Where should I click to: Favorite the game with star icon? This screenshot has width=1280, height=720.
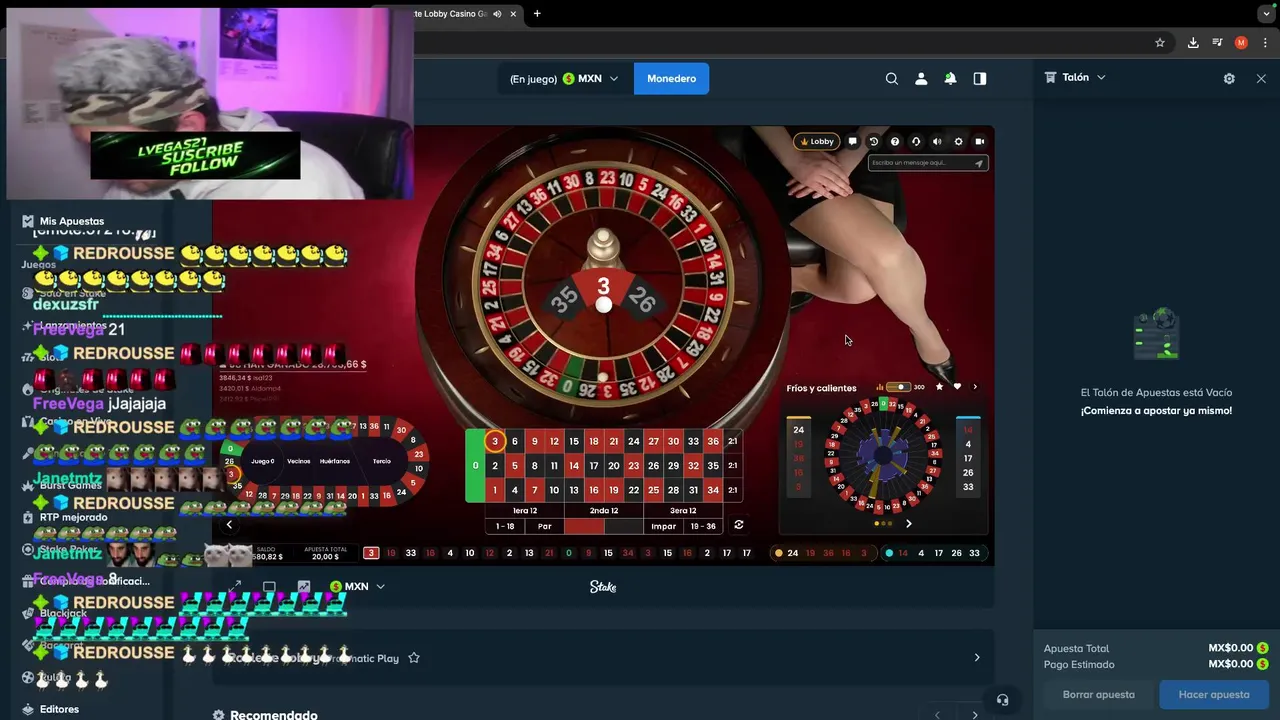[x=414, y=658]
